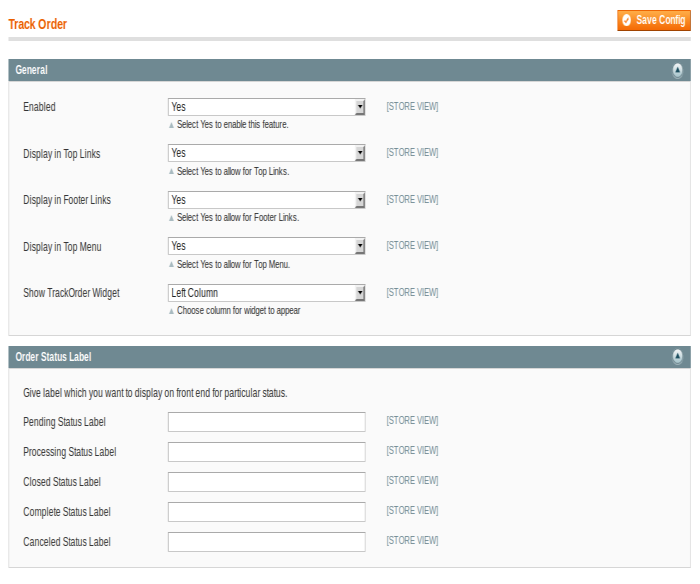Focus the Complete Status Label field
Image resolution: width=700 pixels, height=584 pixels.
coord(267,512)
